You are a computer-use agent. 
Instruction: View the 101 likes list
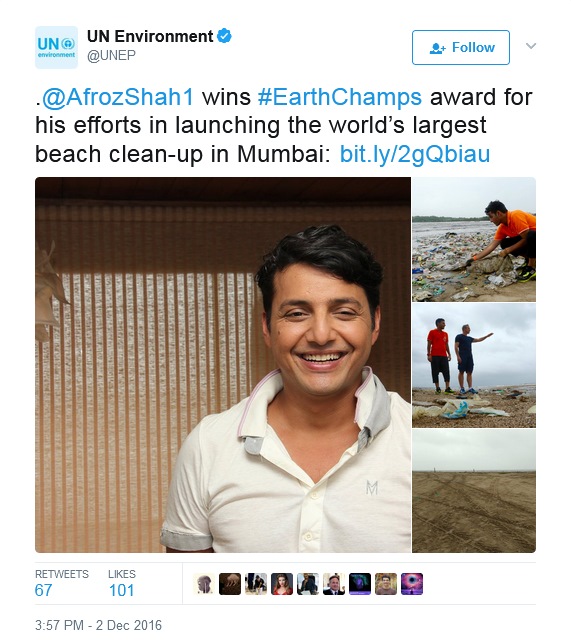pyautogui.click(x=122, y=583)
